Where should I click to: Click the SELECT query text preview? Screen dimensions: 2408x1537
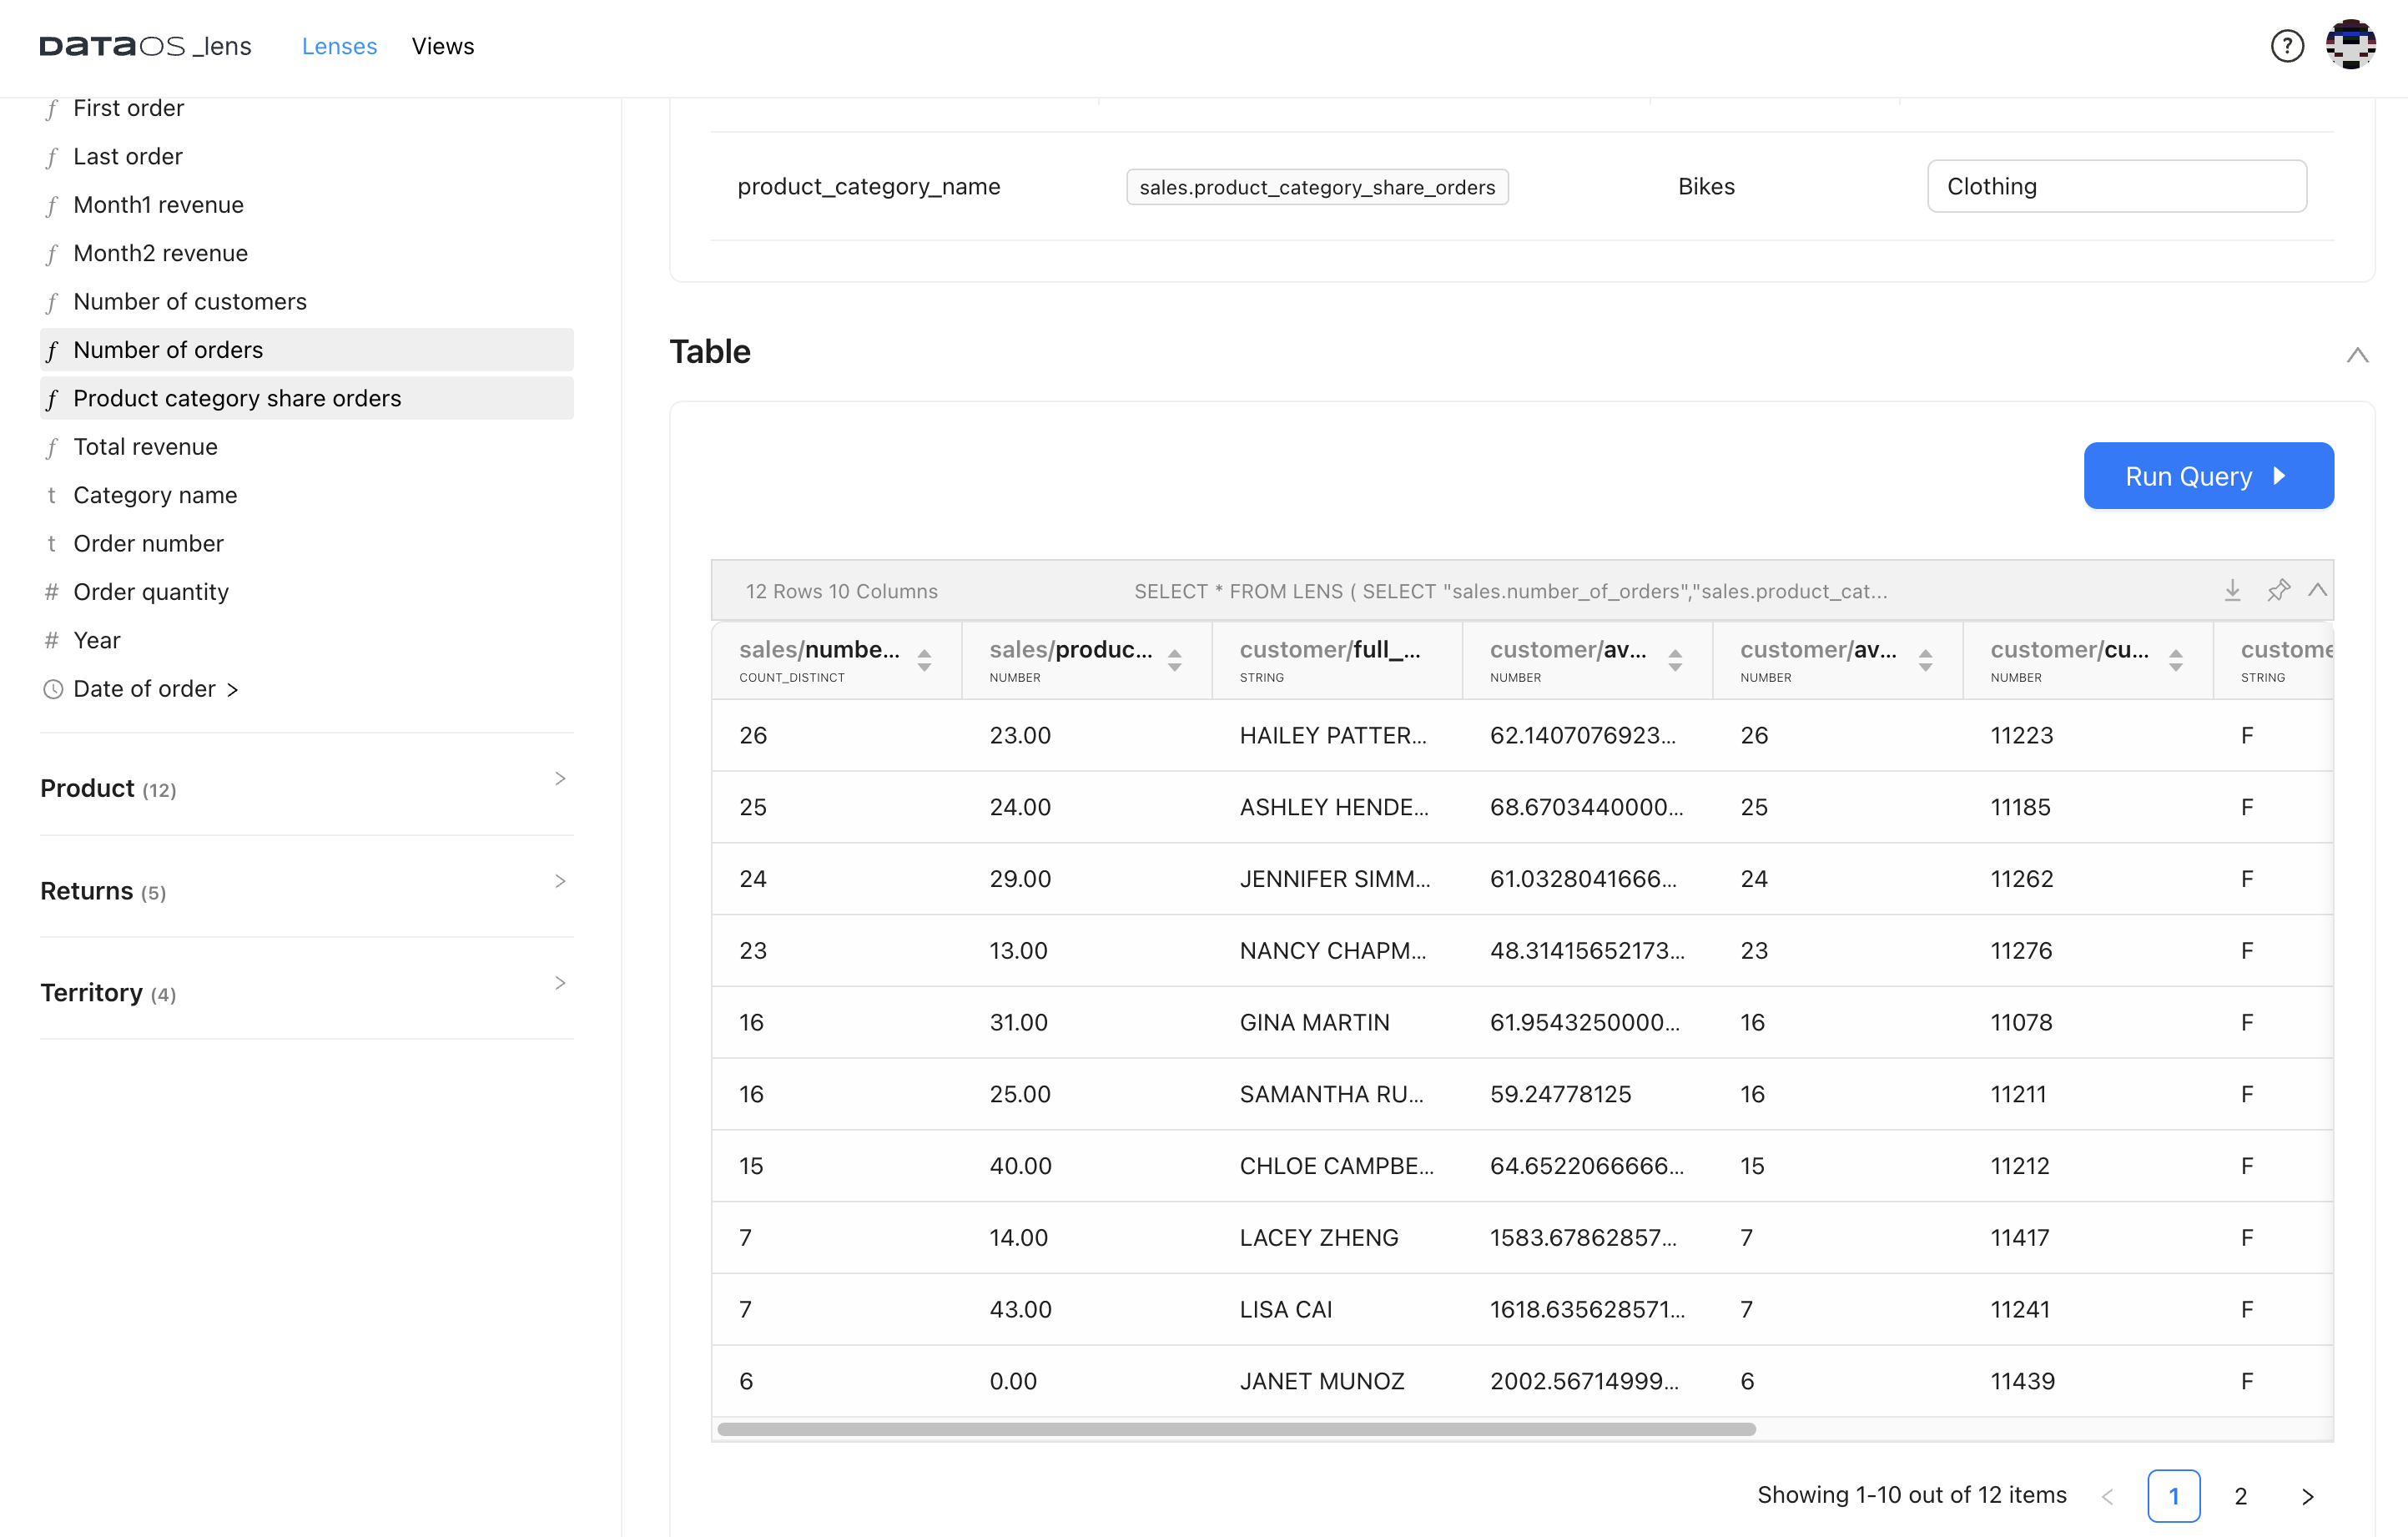[1510, 591]
